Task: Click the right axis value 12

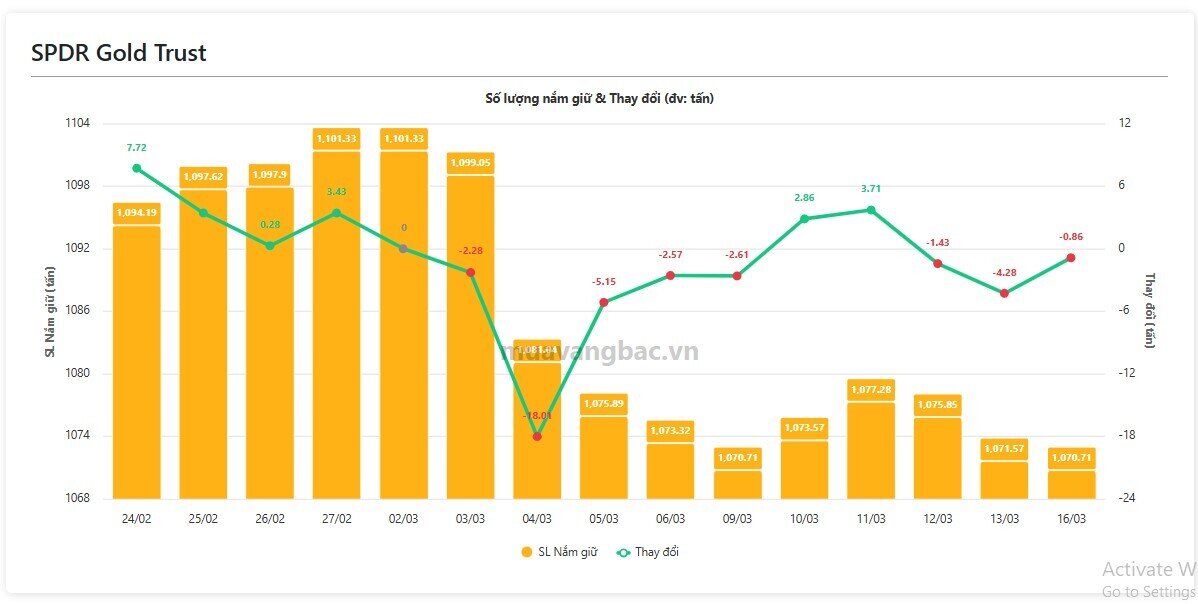Action: (1125, 123)
